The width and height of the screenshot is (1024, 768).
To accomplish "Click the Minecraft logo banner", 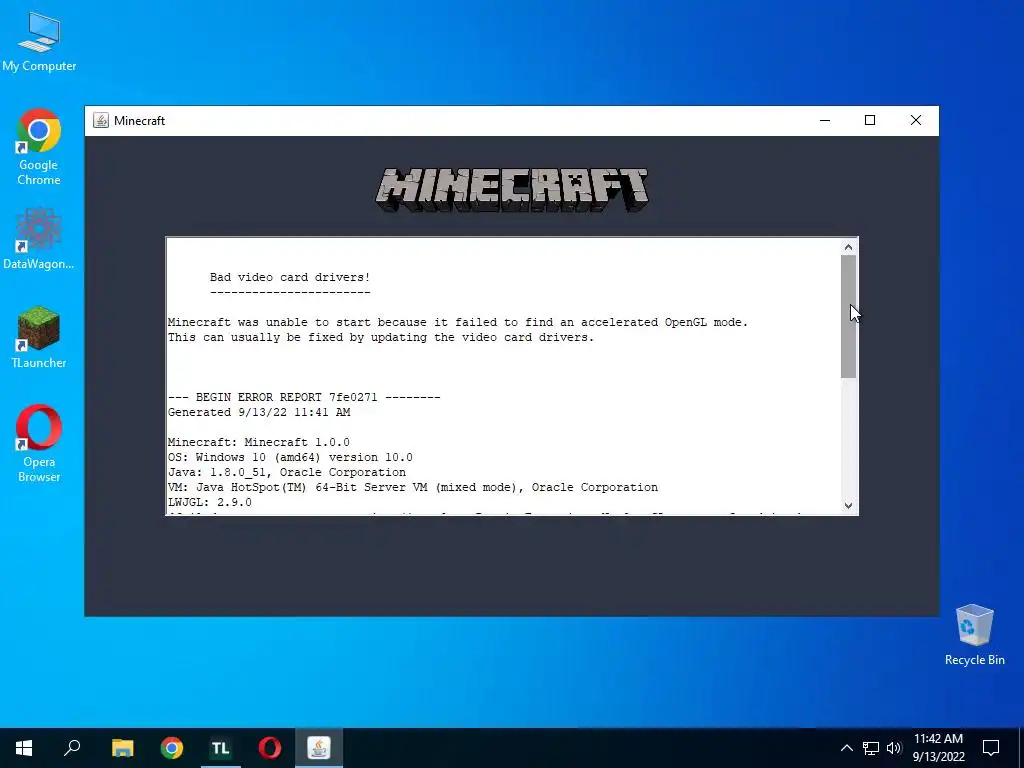I will tap(512, 189).
